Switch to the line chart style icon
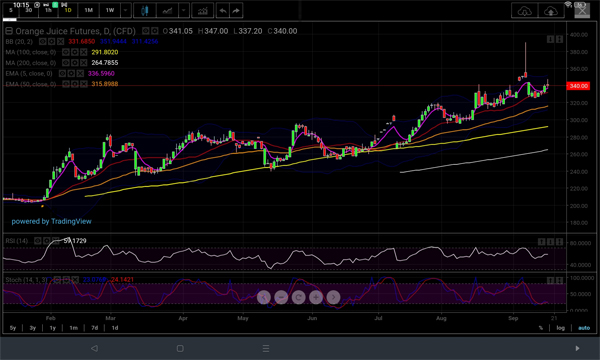Screen dimensions: 600x360 tap(167, 11)
